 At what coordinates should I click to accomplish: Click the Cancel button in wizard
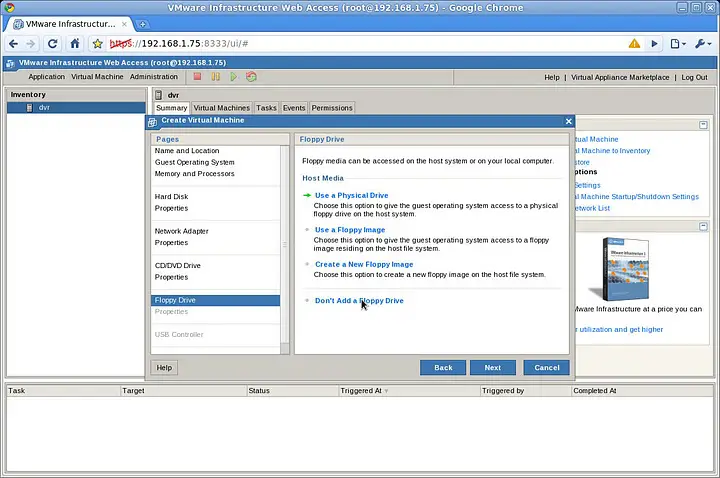pos(546,367)
